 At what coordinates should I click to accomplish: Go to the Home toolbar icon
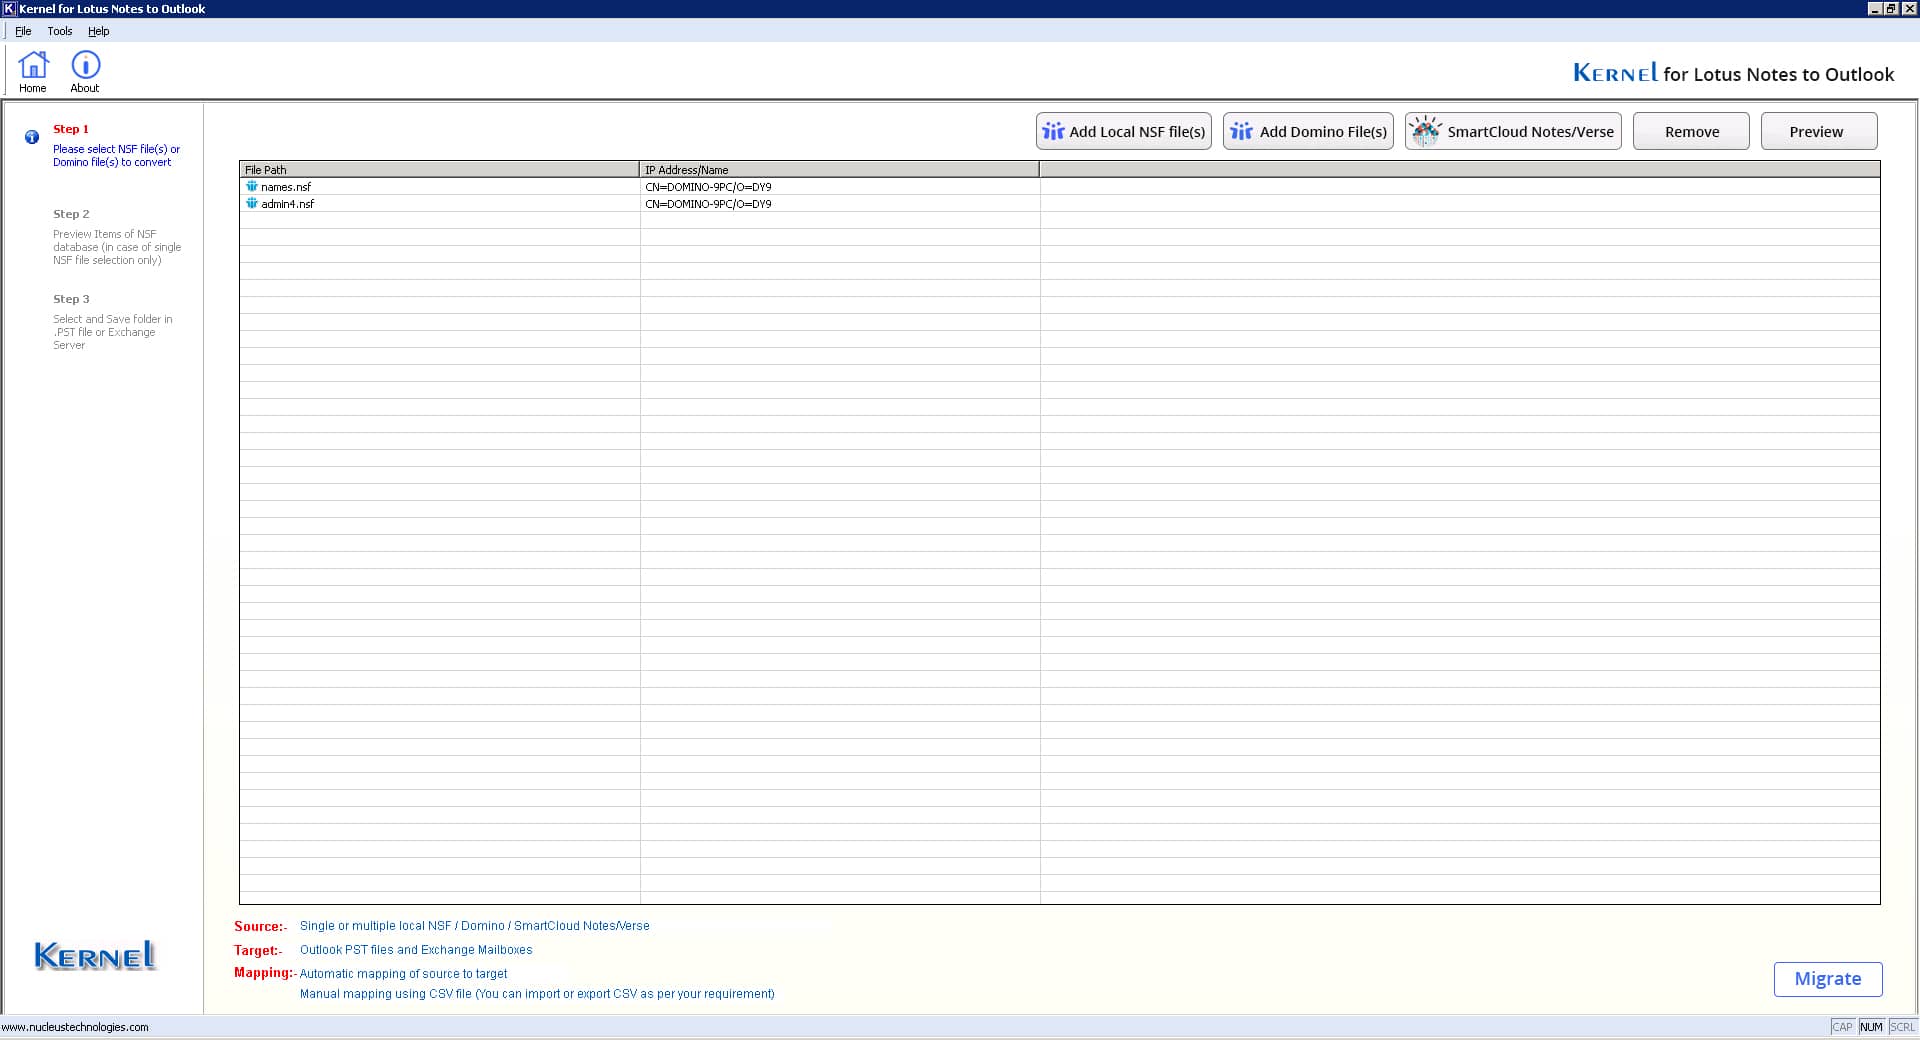33,72
